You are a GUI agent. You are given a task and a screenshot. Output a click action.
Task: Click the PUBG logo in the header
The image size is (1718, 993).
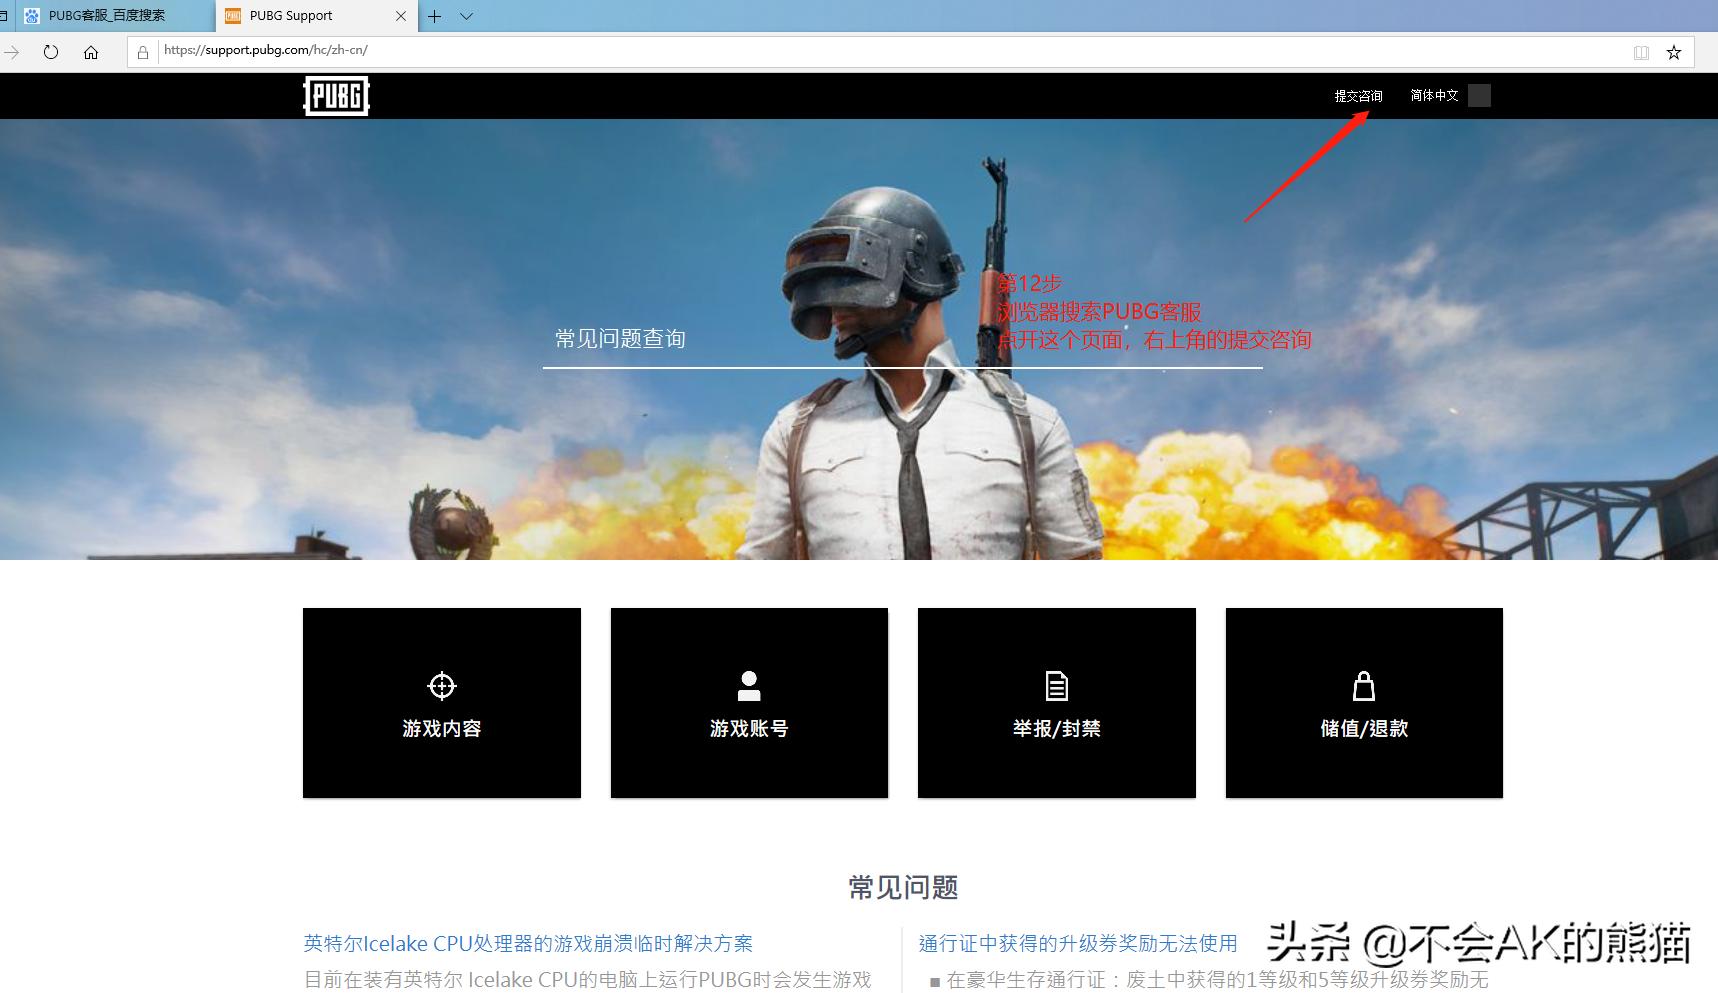(x=335, y=95)
